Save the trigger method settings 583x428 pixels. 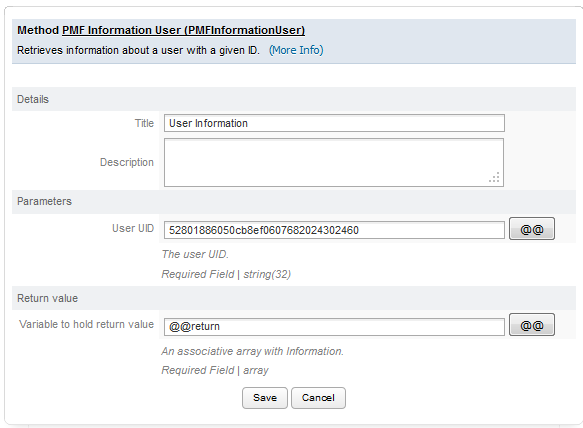[x=265, y=398]
